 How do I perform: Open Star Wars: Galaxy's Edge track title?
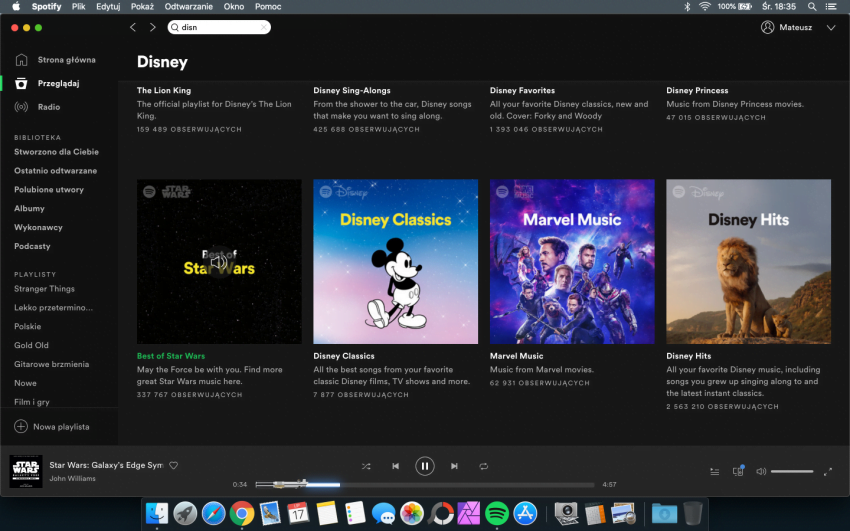(106, 465)
